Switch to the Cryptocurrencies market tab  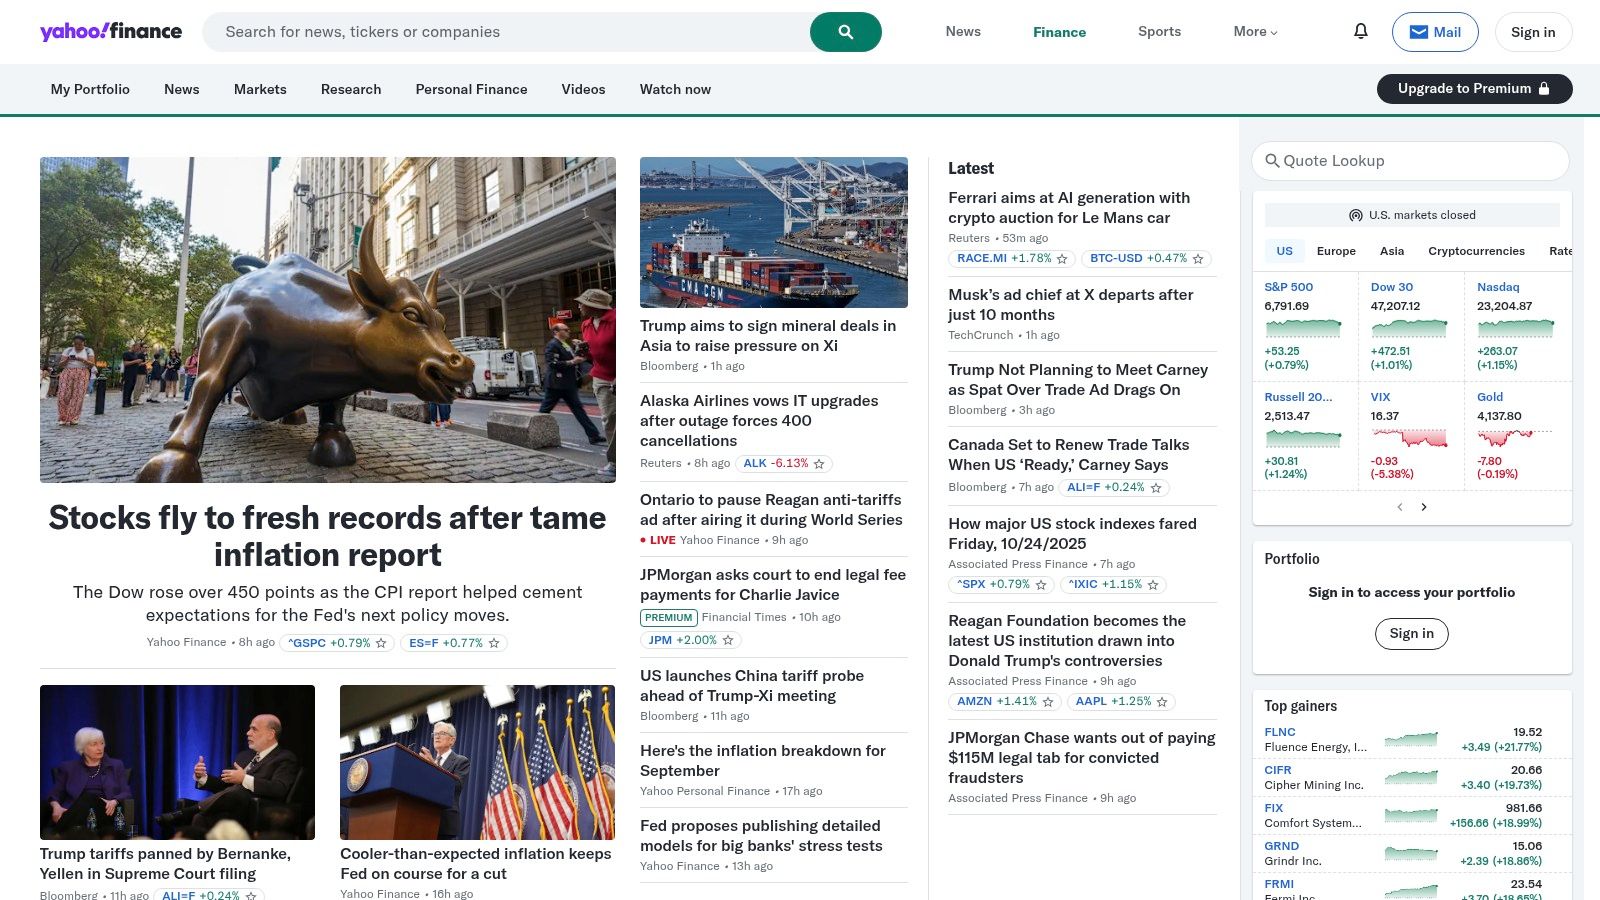[x=1477, y=251]
